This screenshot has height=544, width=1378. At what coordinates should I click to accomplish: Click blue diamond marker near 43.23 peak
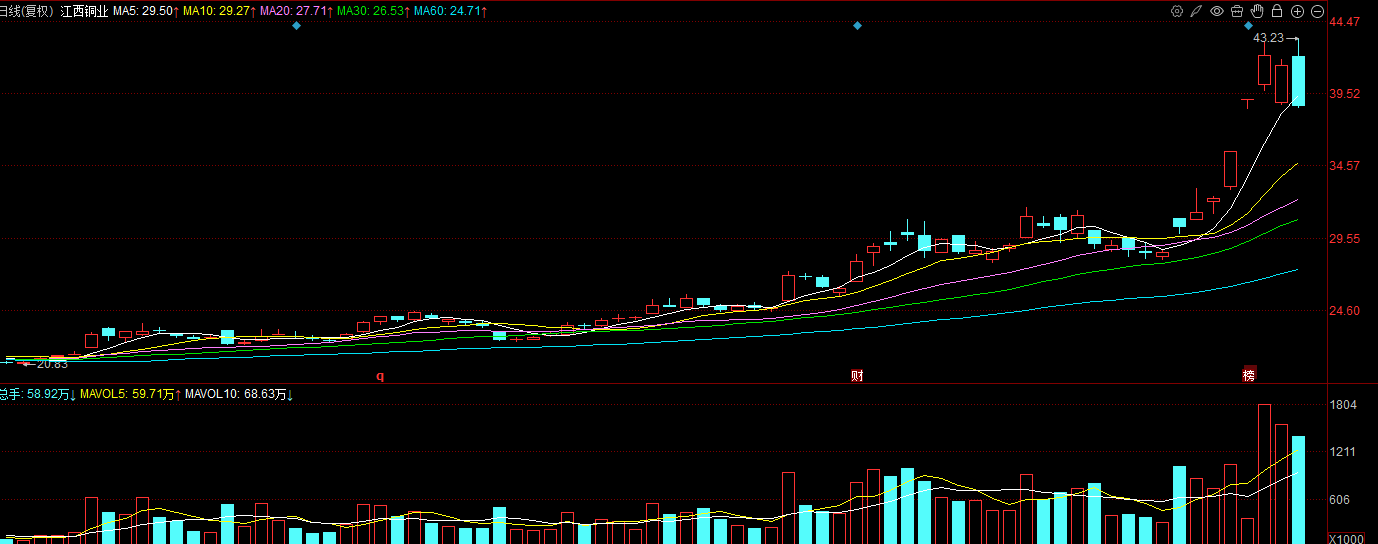pyautogui.click(x=1248, y=25)
